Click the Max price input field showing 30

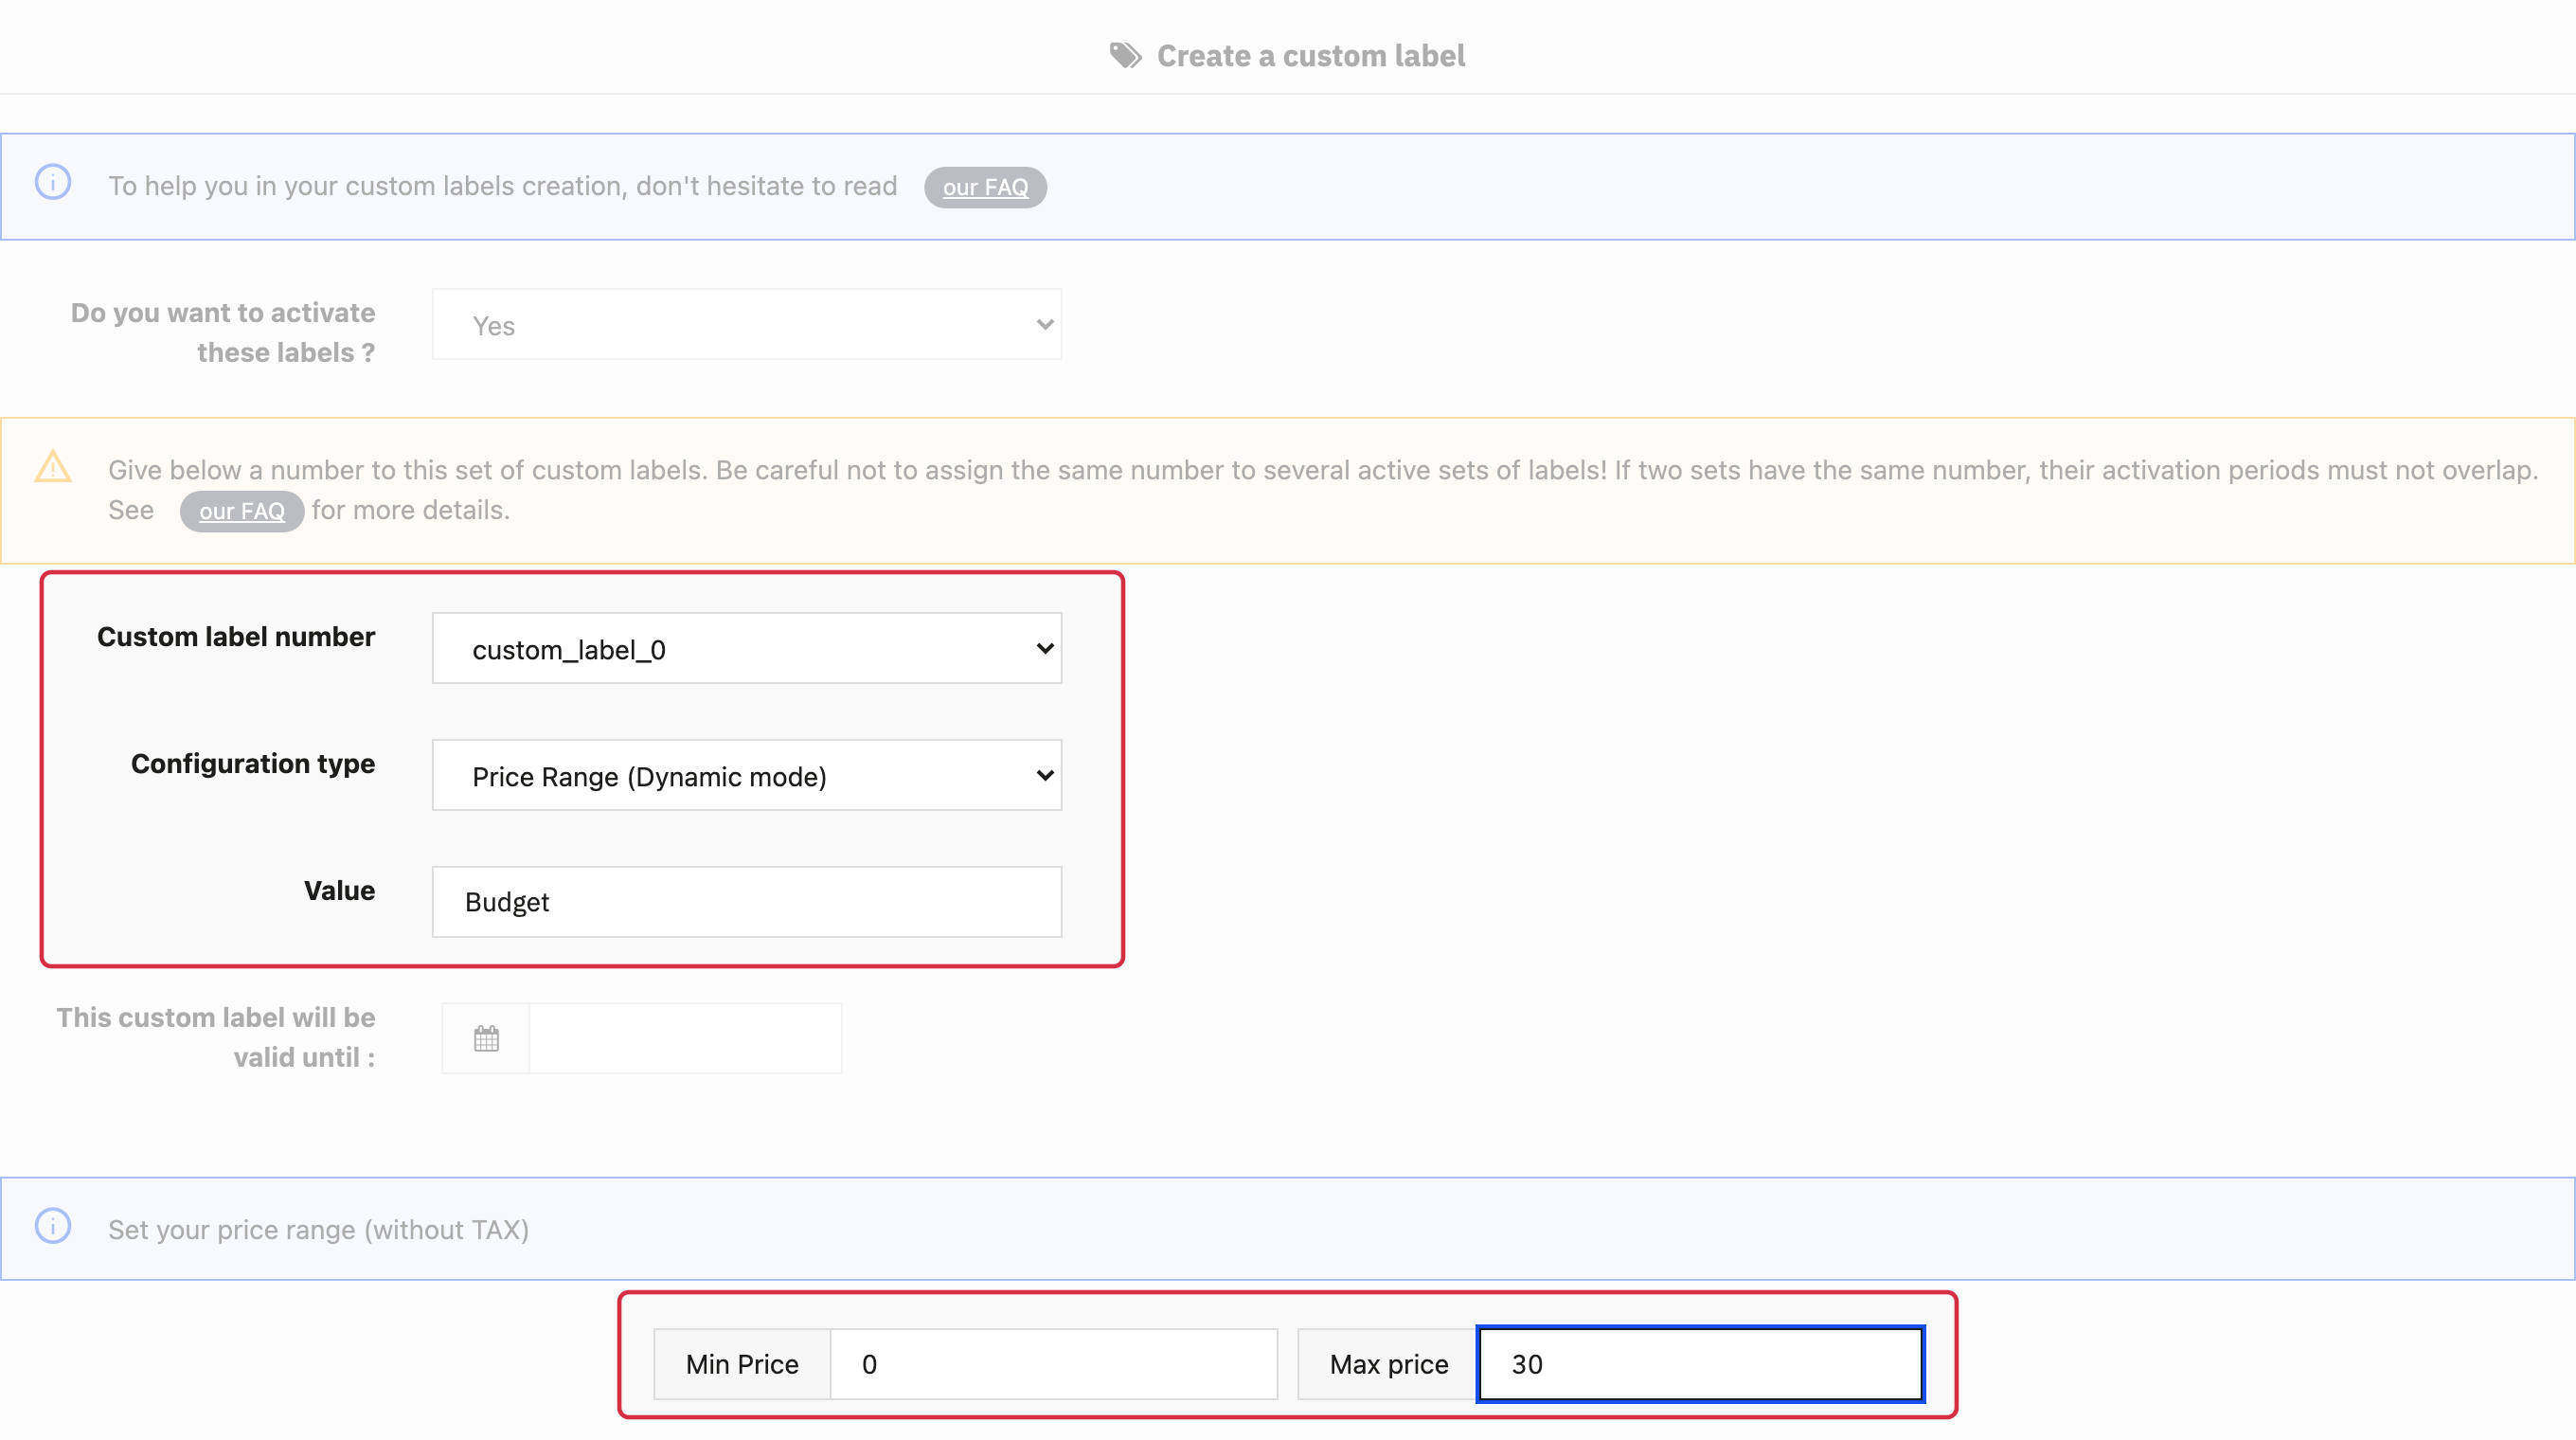point(1701,1364)
